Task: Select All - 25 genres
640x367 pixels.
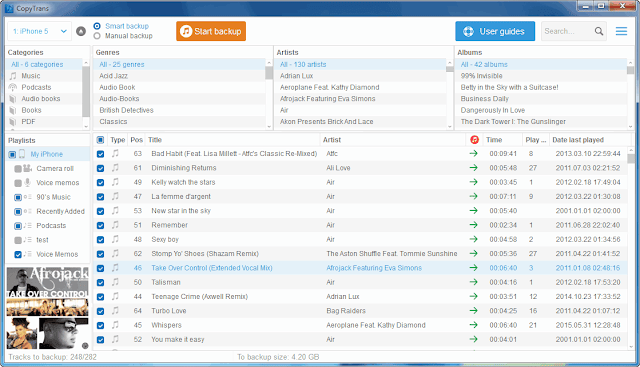Action: [180, 65]
